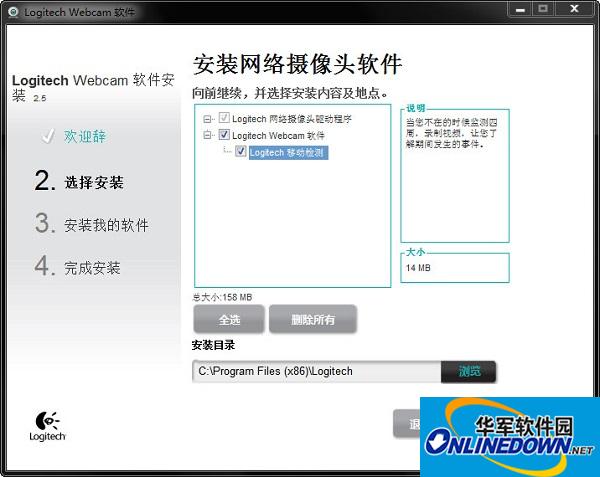This screenshot has height=477, width=600.
Task: Collapse the Logitech 网络摄像头驱动程序 tree node
Action: click(207, 119)
